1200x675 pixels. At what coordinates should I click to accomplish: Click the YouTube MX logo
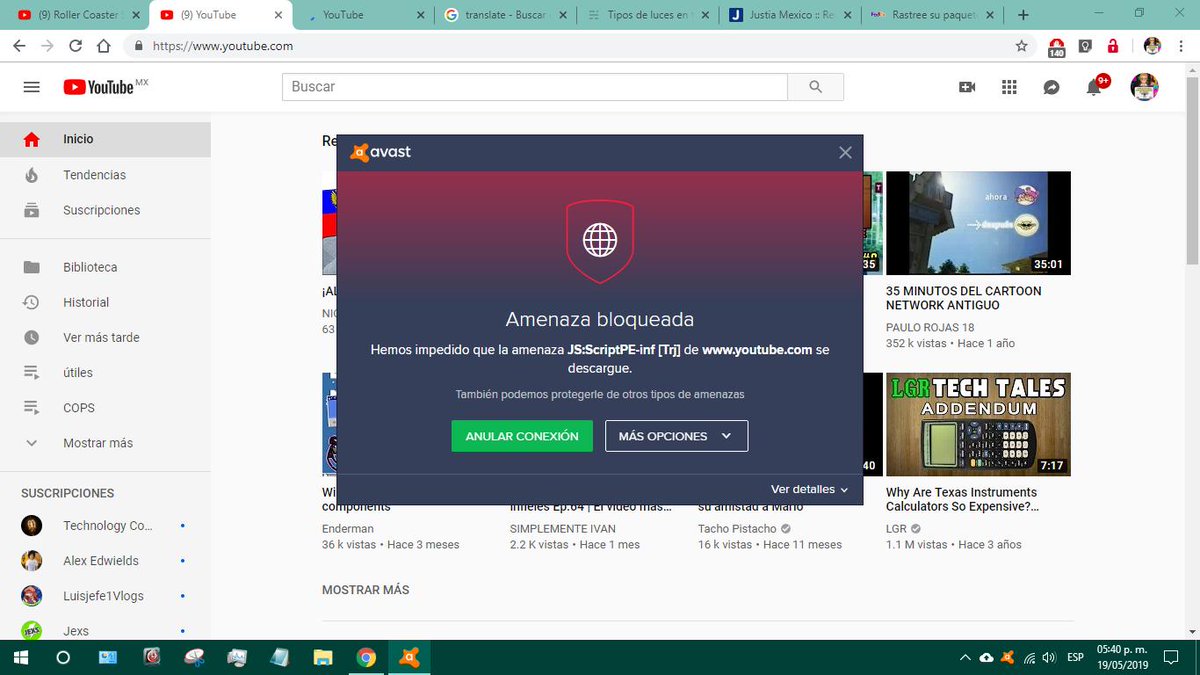point(105,87)
